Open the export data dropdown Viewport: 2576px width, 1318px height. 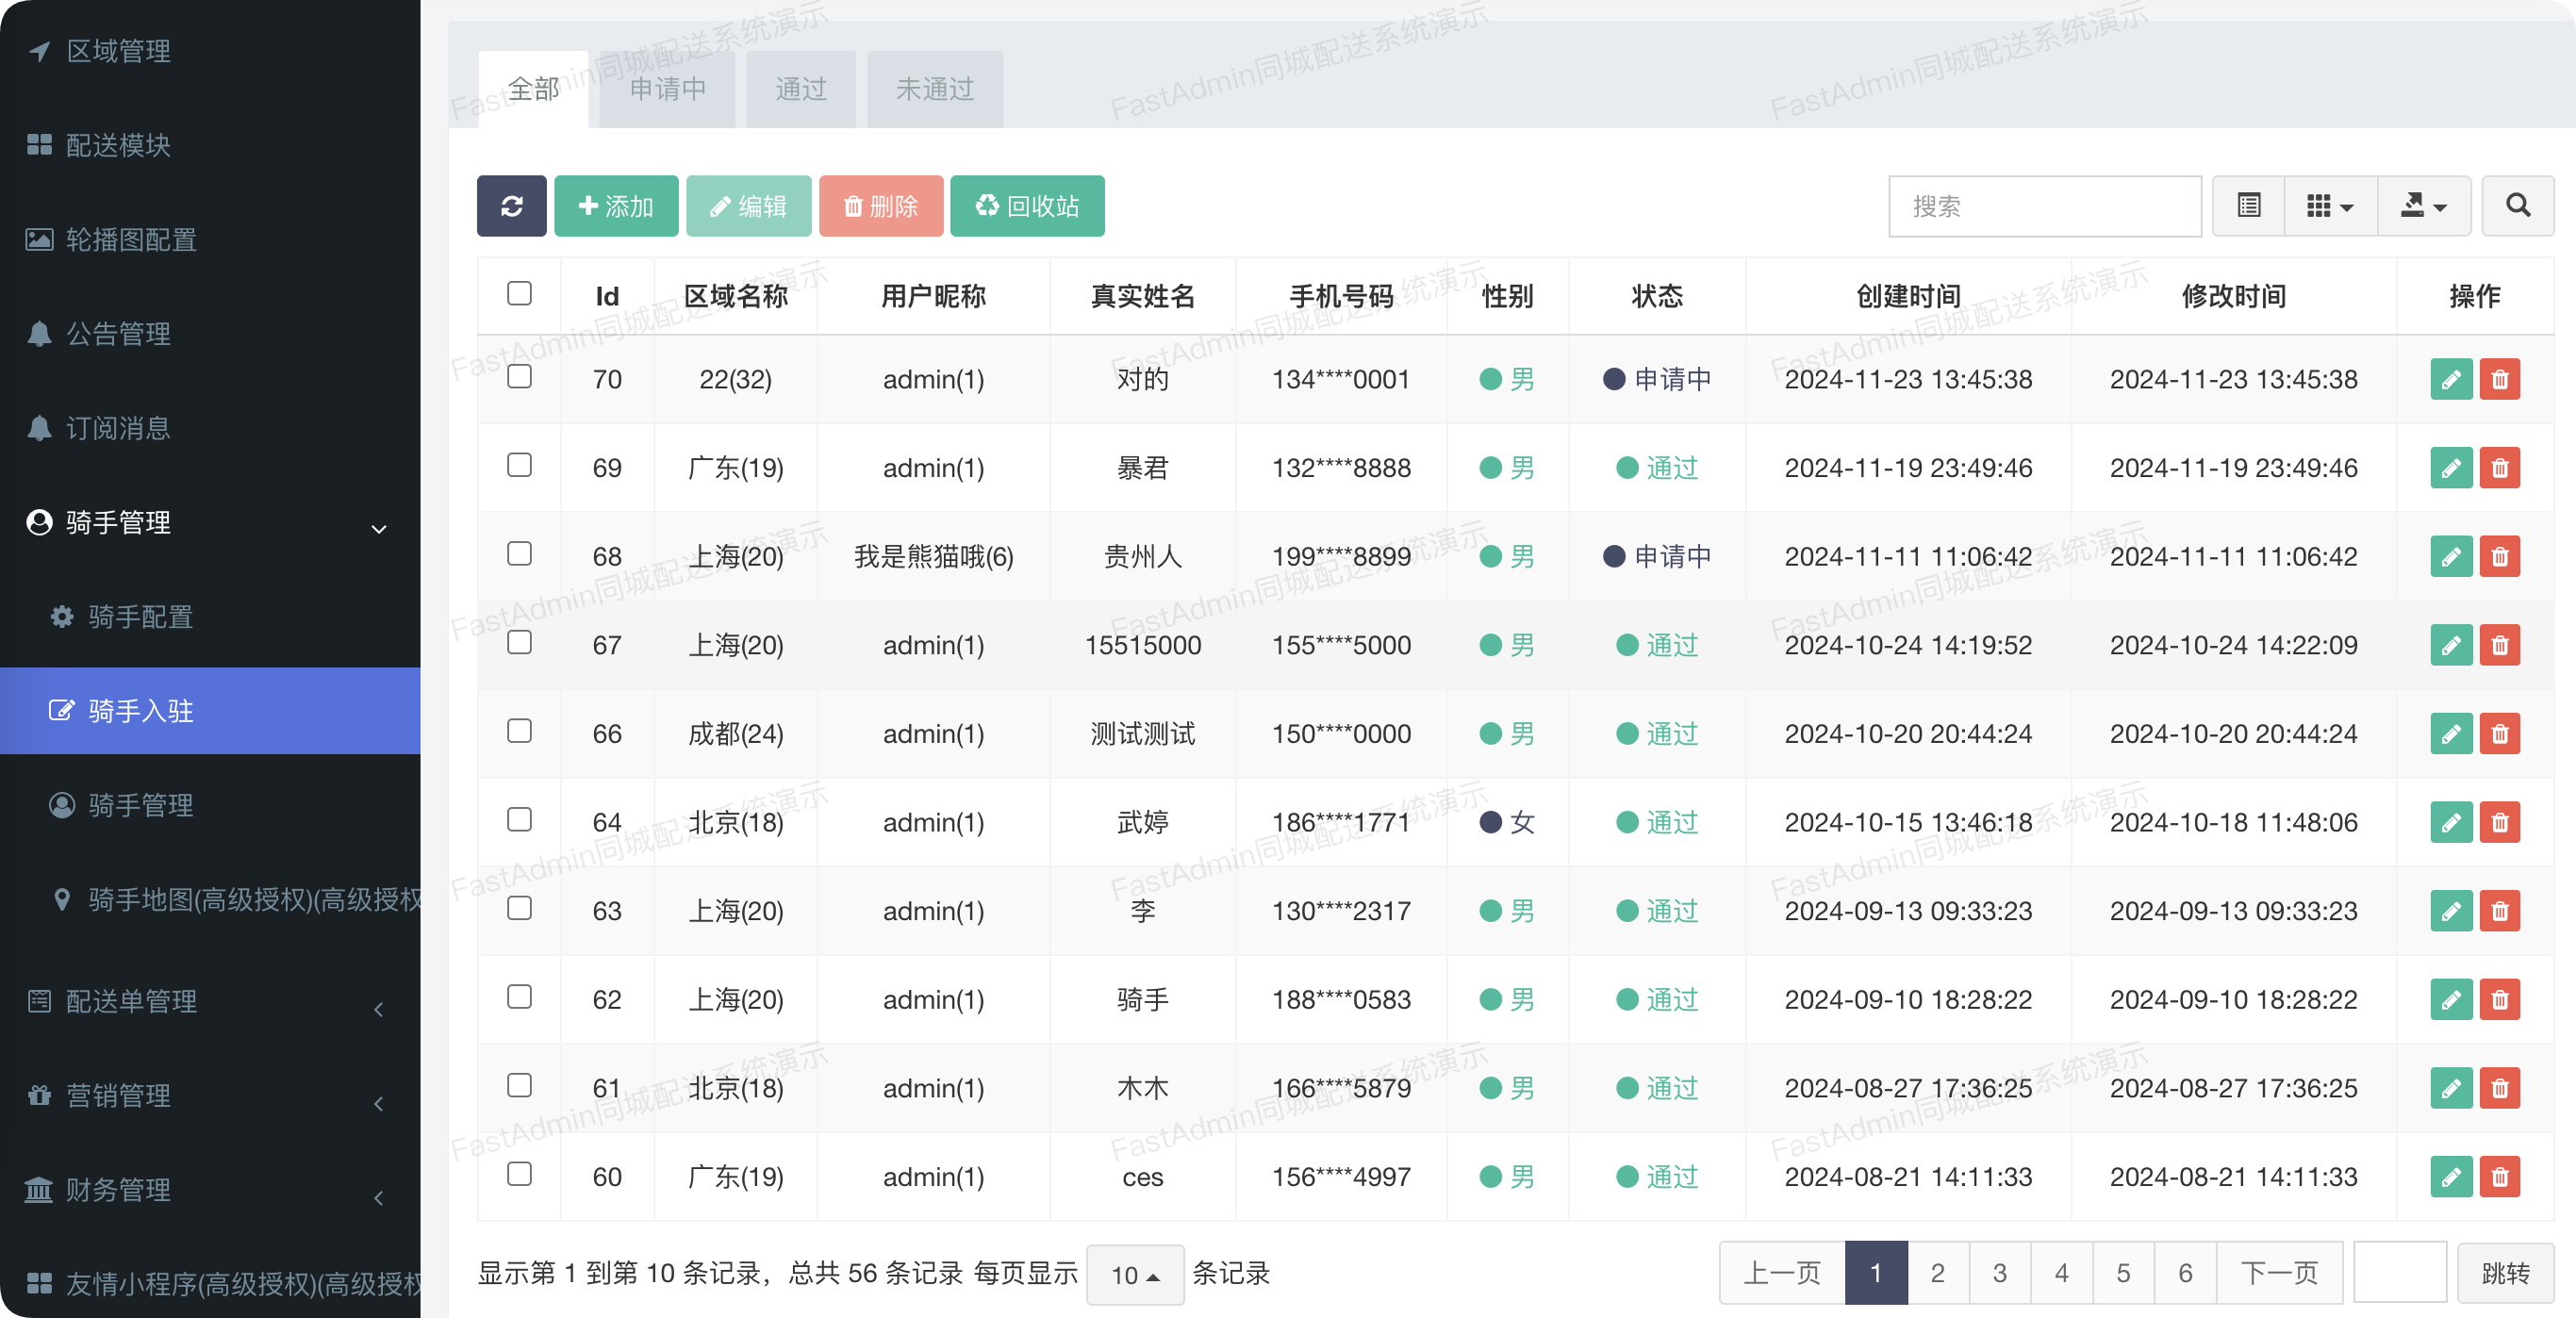click(x=2423, y=206)
